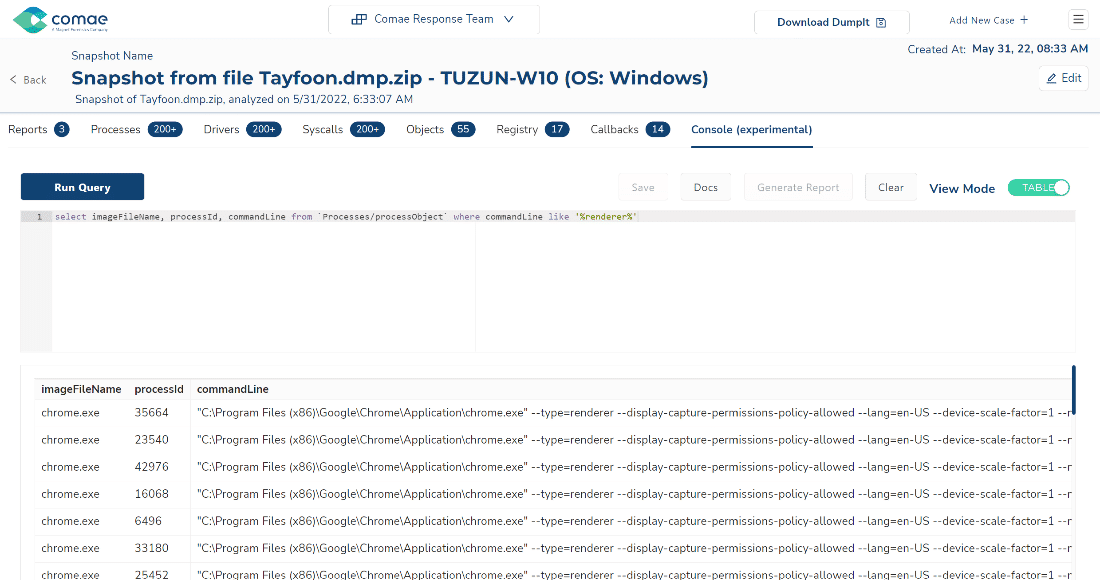Click the Run Query button

coord(82,187)
